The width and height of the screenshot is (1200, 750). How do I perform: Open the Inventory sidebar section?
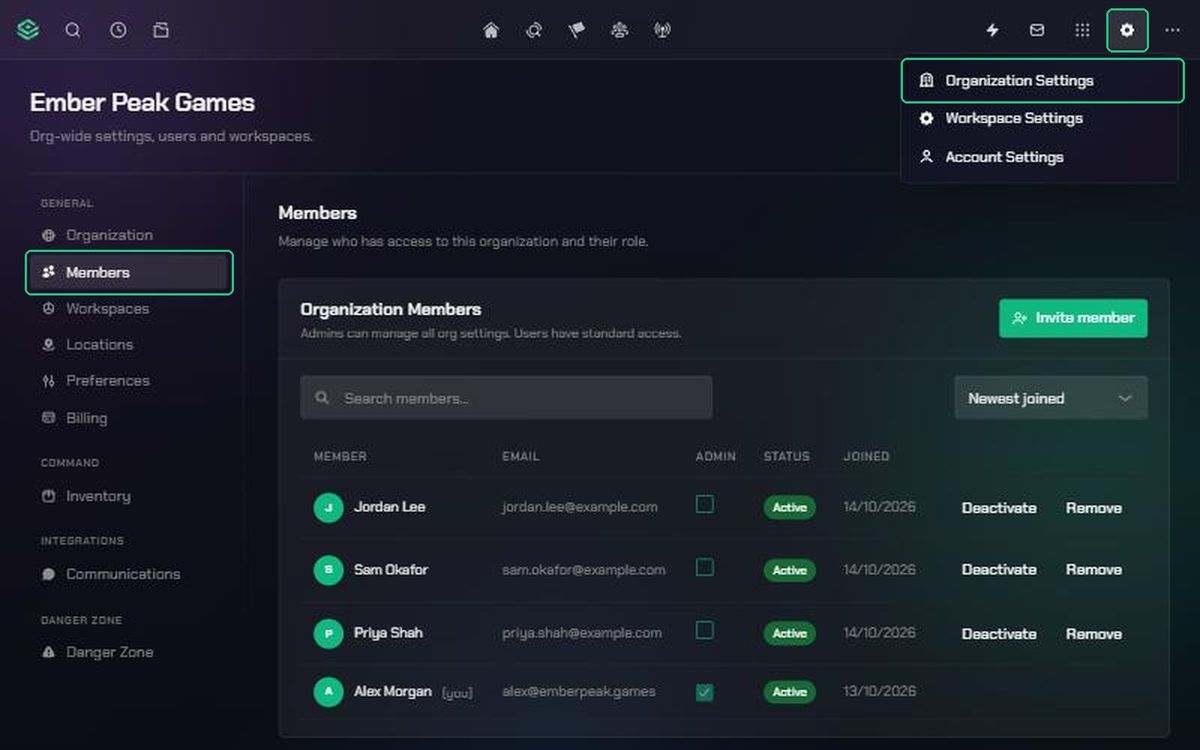(129, 496)
